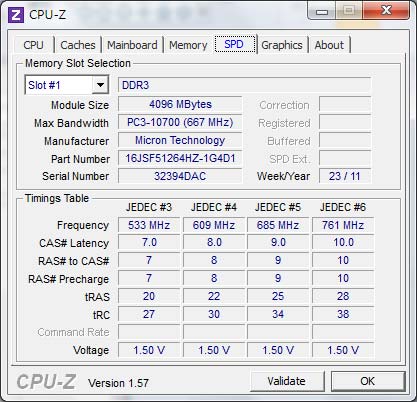The image size is (417, 402).
Task: Click tRAS value 25
Action: coord(278,296)
